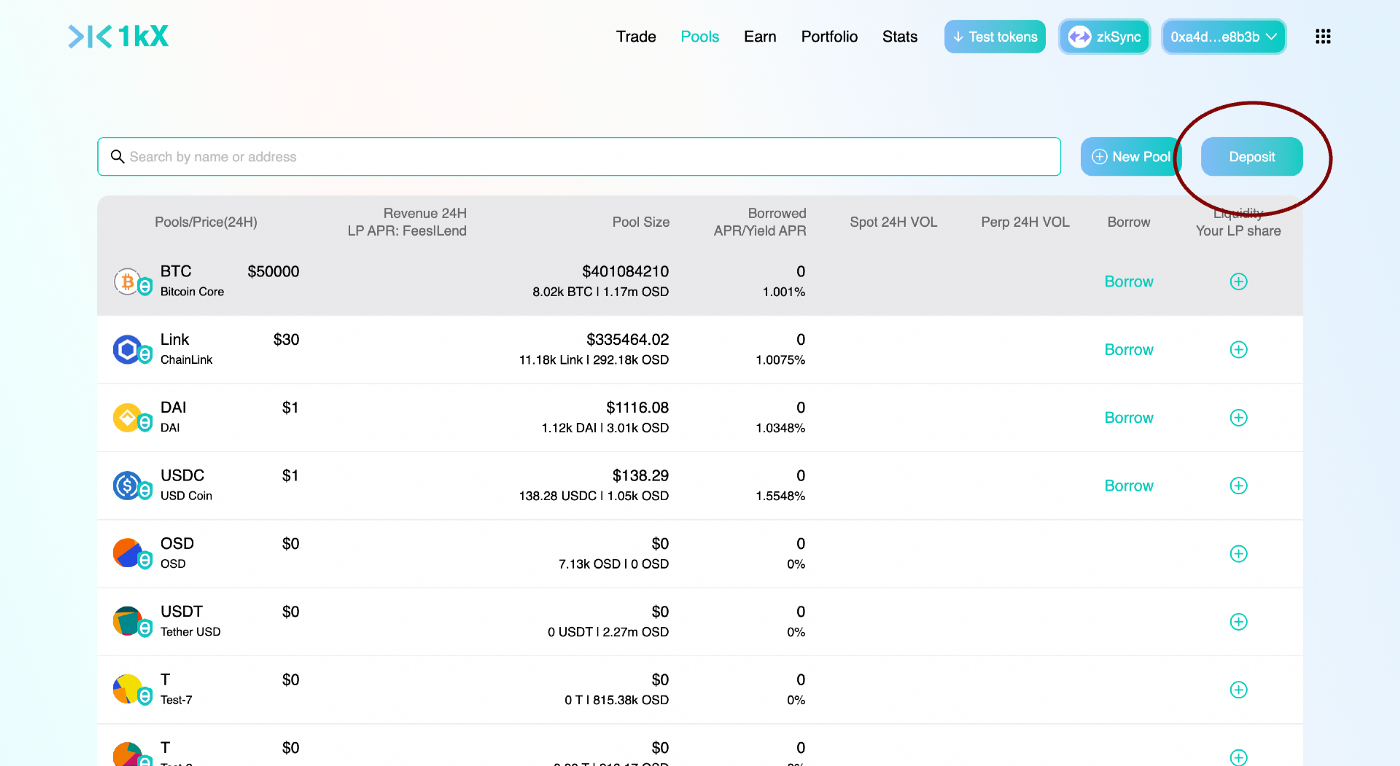Click the Spot 24H VOL column header
This screenshot has width=1400, height=766.
coord(894,222)
